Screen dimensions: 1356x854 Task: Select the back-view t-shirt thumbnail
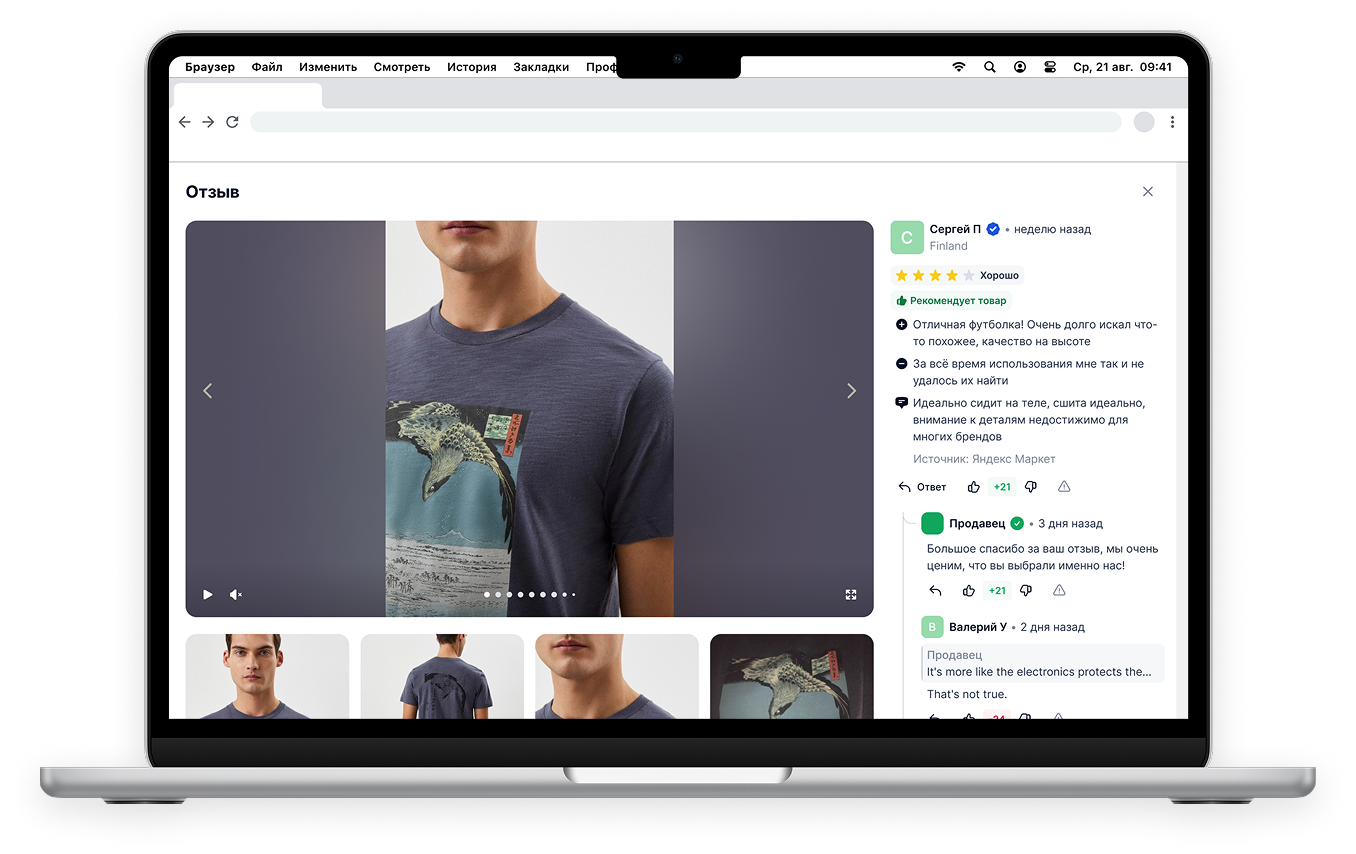[x=442, y=676]
